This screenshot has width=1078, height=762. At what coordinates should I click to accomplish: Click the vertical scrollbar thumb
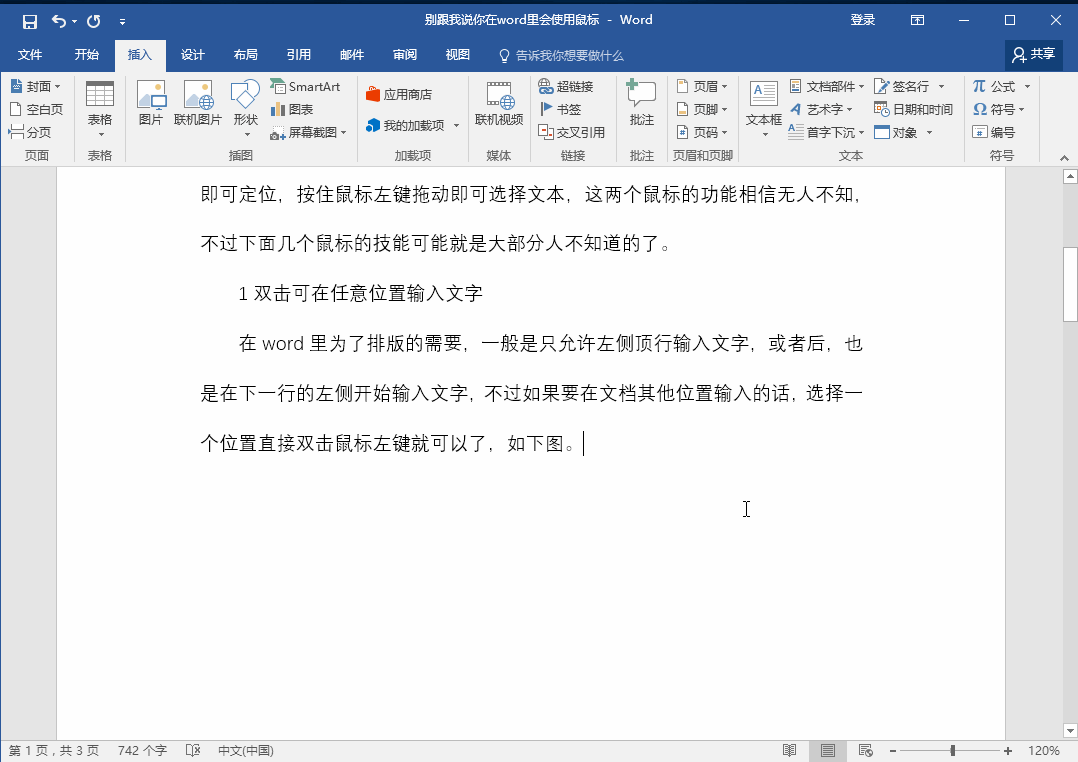[1070, 284]
